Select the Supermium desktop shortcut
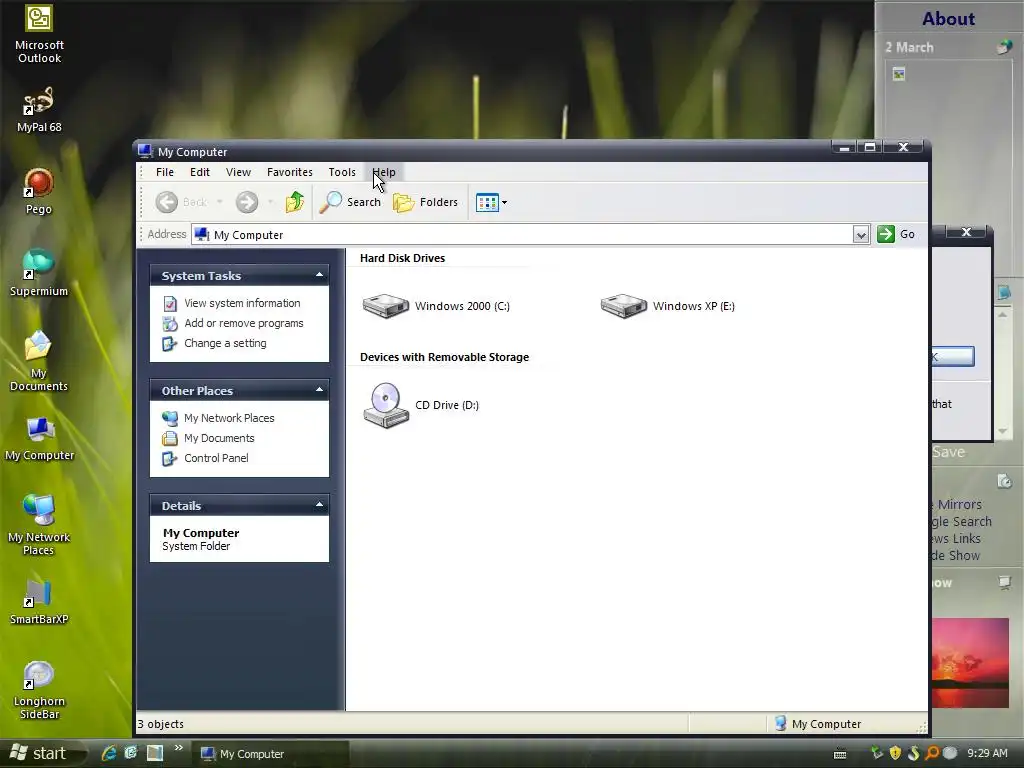 pyautogui.click(x=39, y=273)
